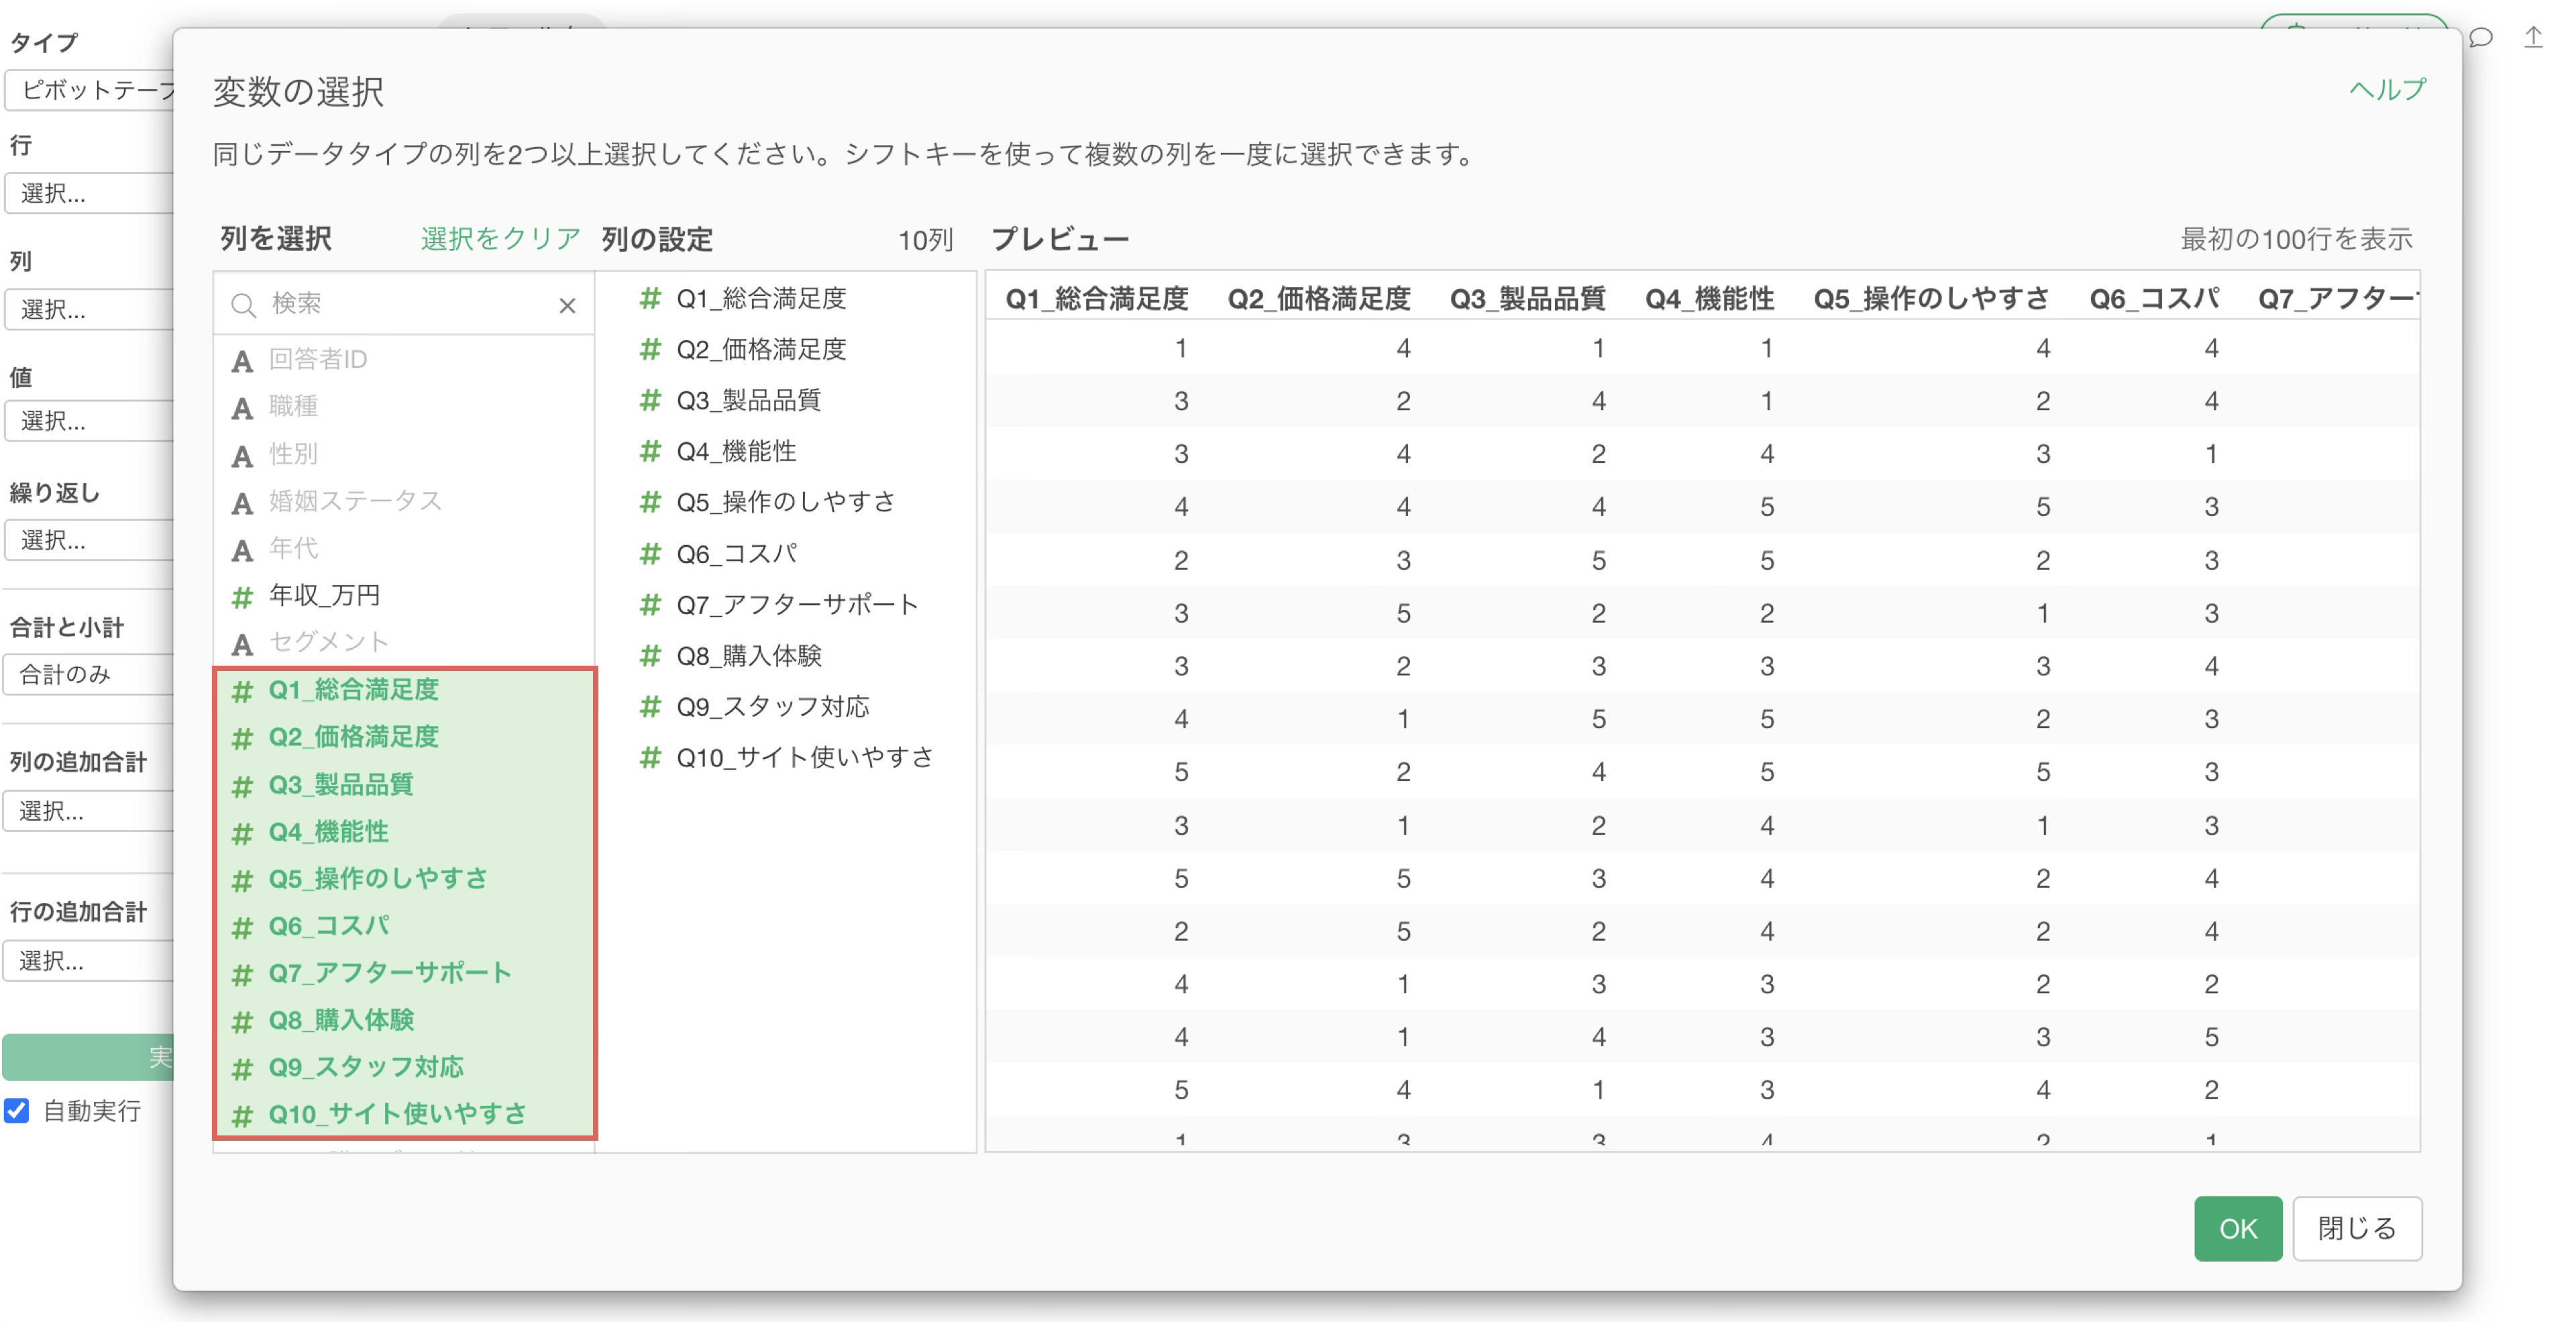Deselect Q9_スタッフ対応 in the column list
Image resolution: width=2576 pixels, height=1322 pixels.
point(404,1067)
